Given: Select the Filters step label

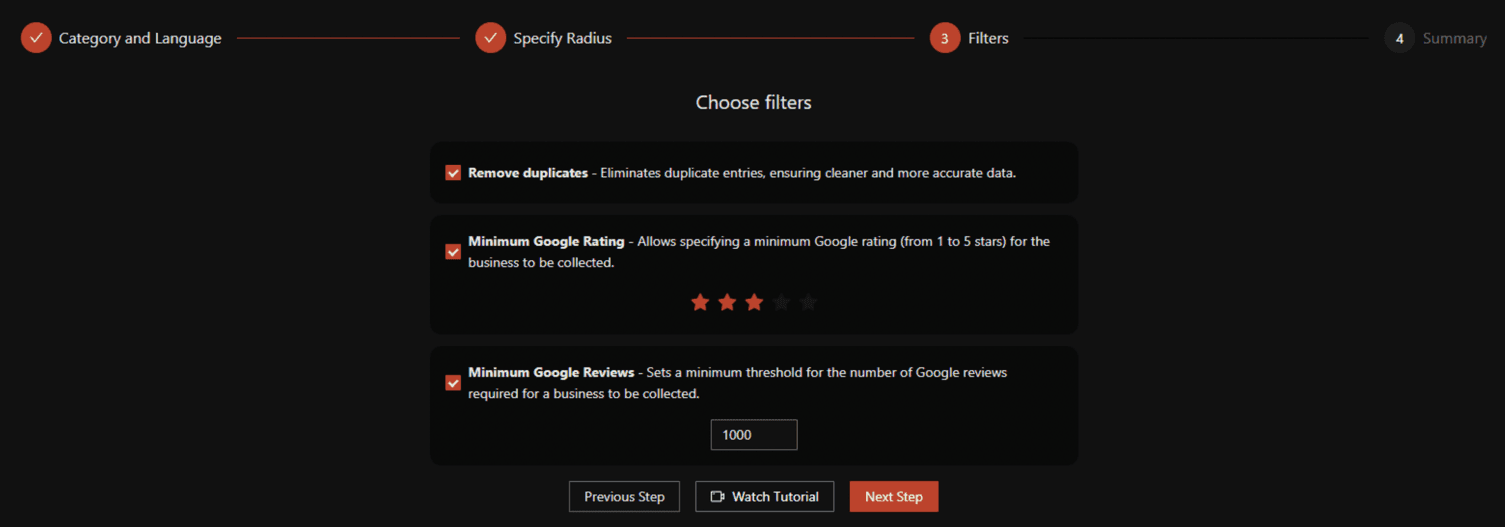Looking at the screenshot, I should pos(988,38).
